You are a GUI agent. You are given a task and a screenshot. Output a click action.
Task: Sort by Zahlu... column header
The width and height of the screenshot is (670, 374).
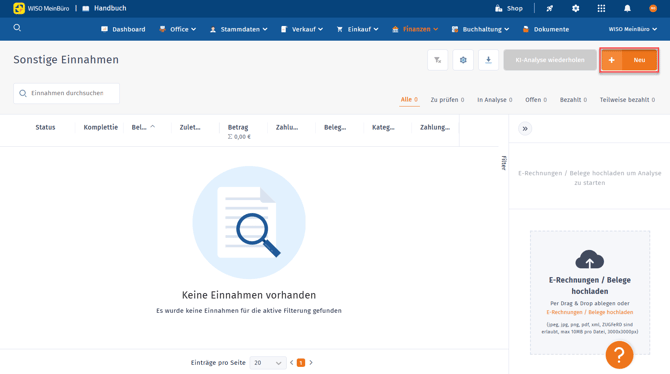[x=287, y=127]
